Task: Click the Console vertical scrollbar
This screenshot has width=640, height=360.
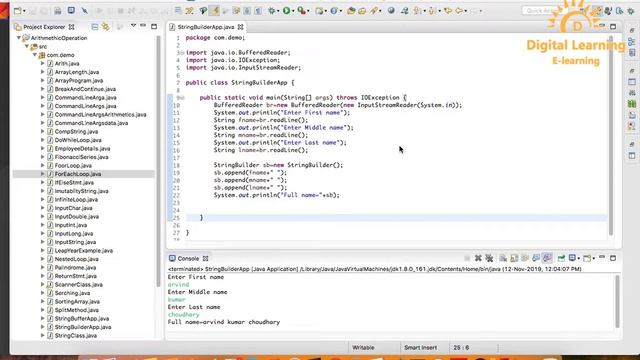Action: [617, 301]
